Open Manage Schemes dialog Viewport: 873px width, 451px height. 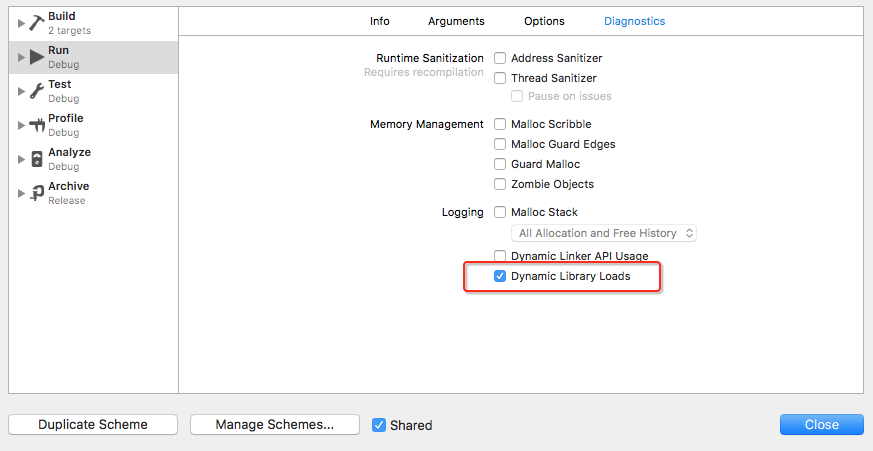point(274,424)
